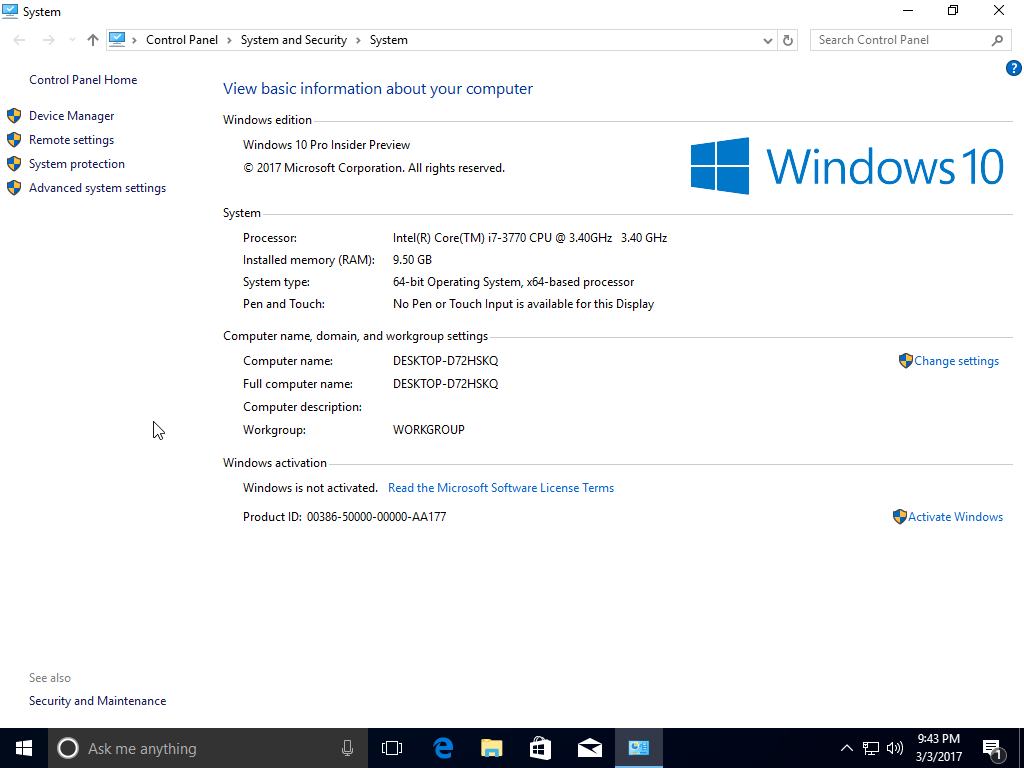Screen dimensions: 1024x768
Task: Click the 'Windows is not activated.' text
Action: tap(310, 488)
